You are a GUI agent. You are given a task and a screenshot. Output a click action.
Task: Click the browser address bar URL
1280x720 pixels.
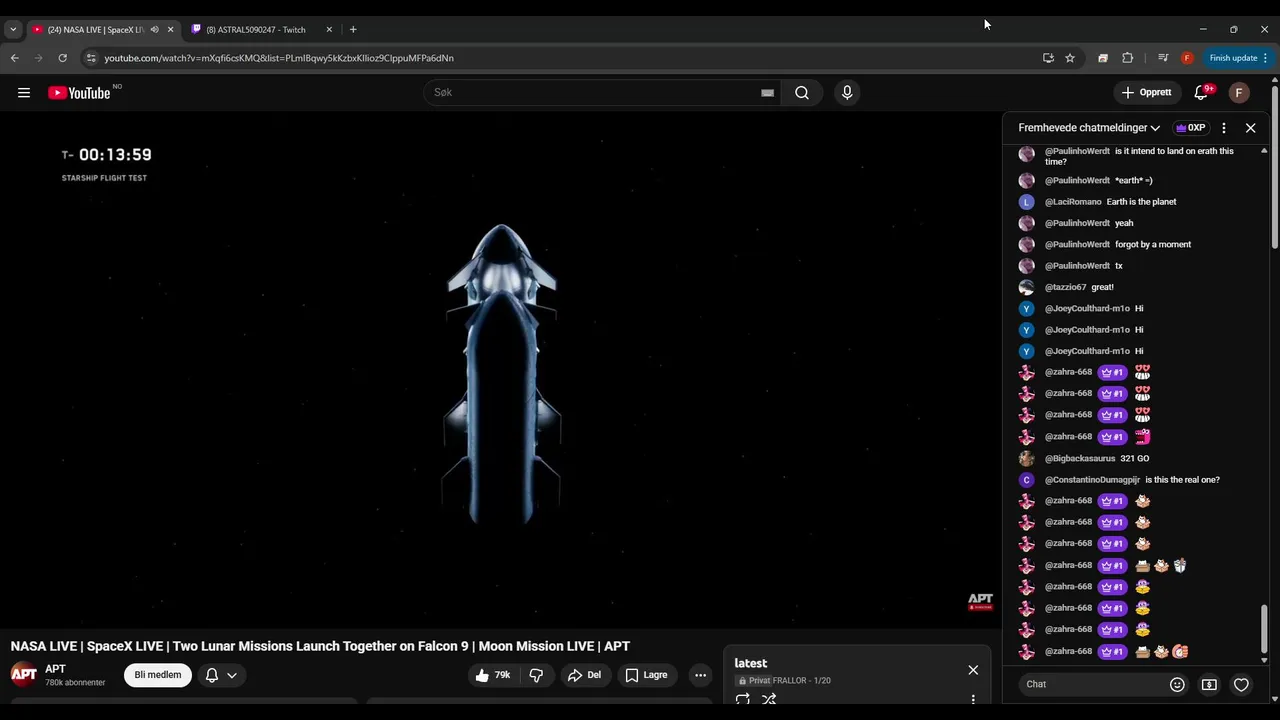coord(279,58)
